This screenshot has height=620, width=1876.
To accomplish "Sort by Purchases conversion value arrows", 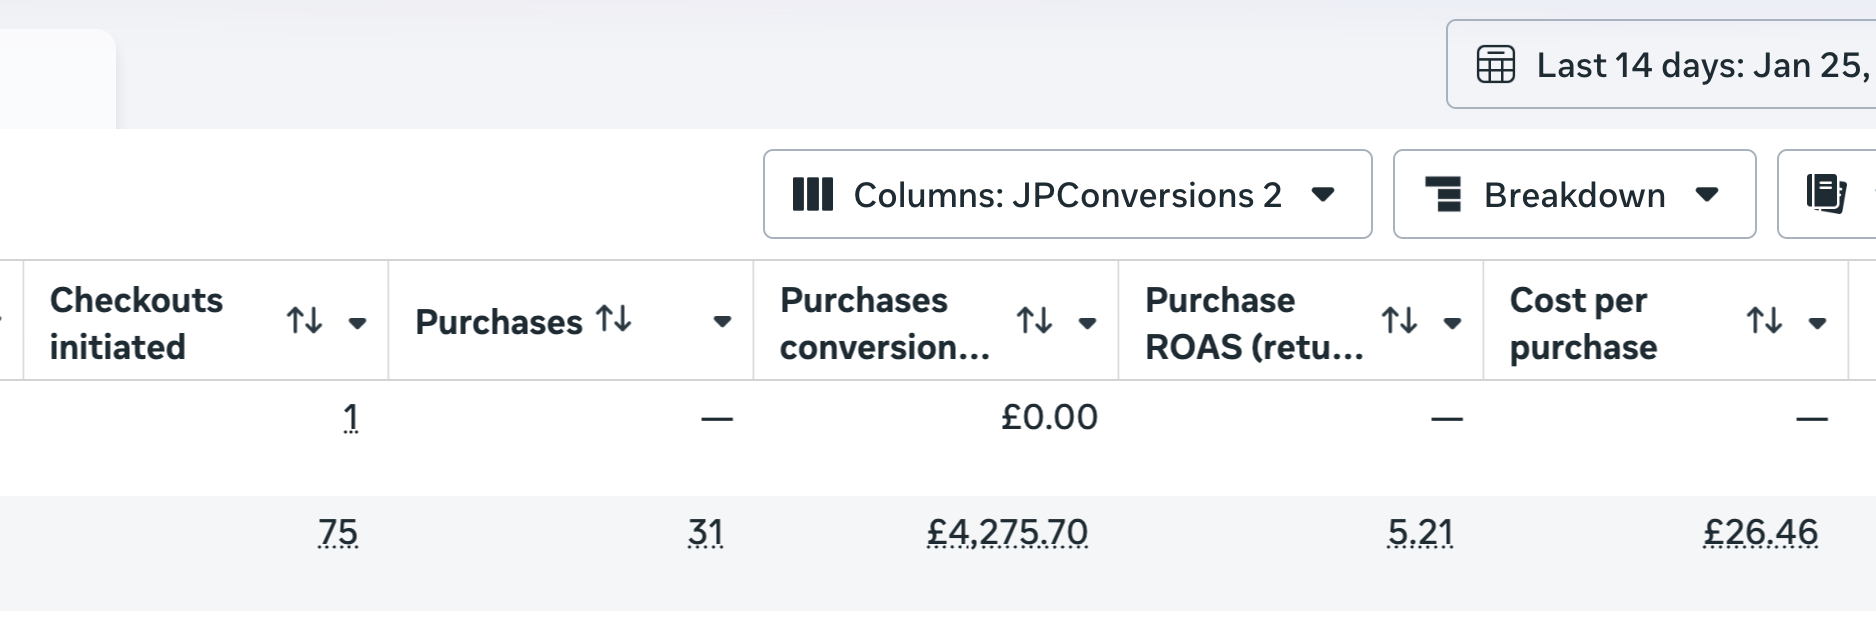I will click(1034, 321).
